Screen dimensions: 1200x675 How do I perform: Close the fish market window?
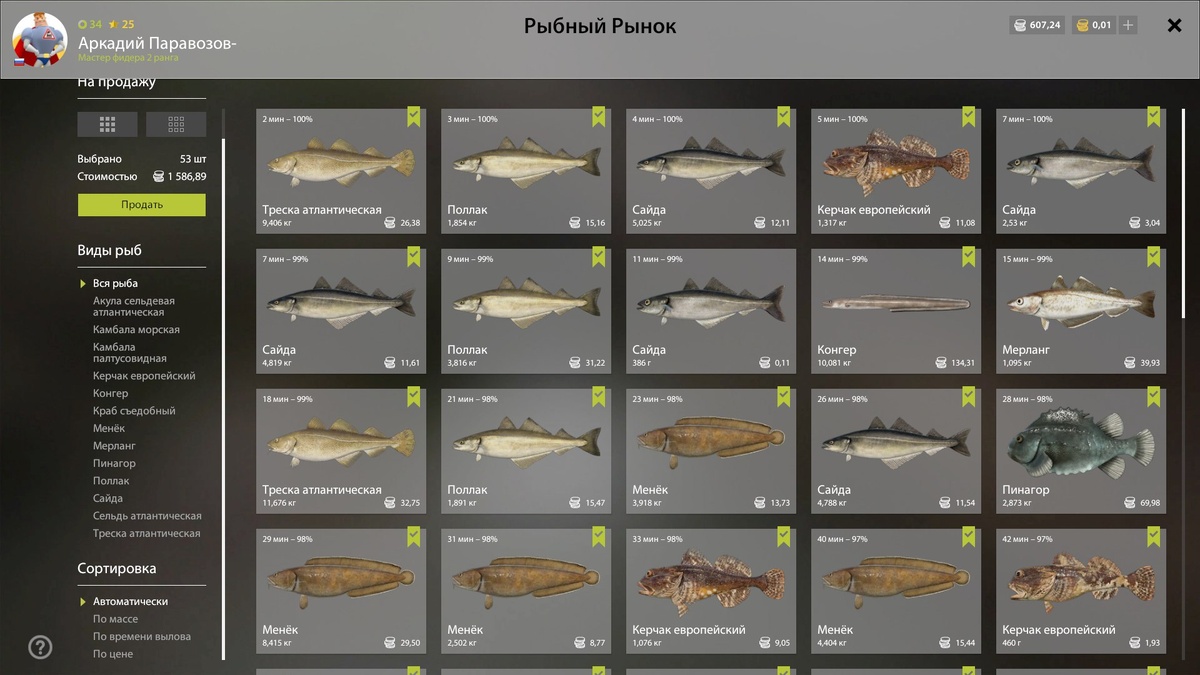pyautogui.click(x=1175, y=25)
